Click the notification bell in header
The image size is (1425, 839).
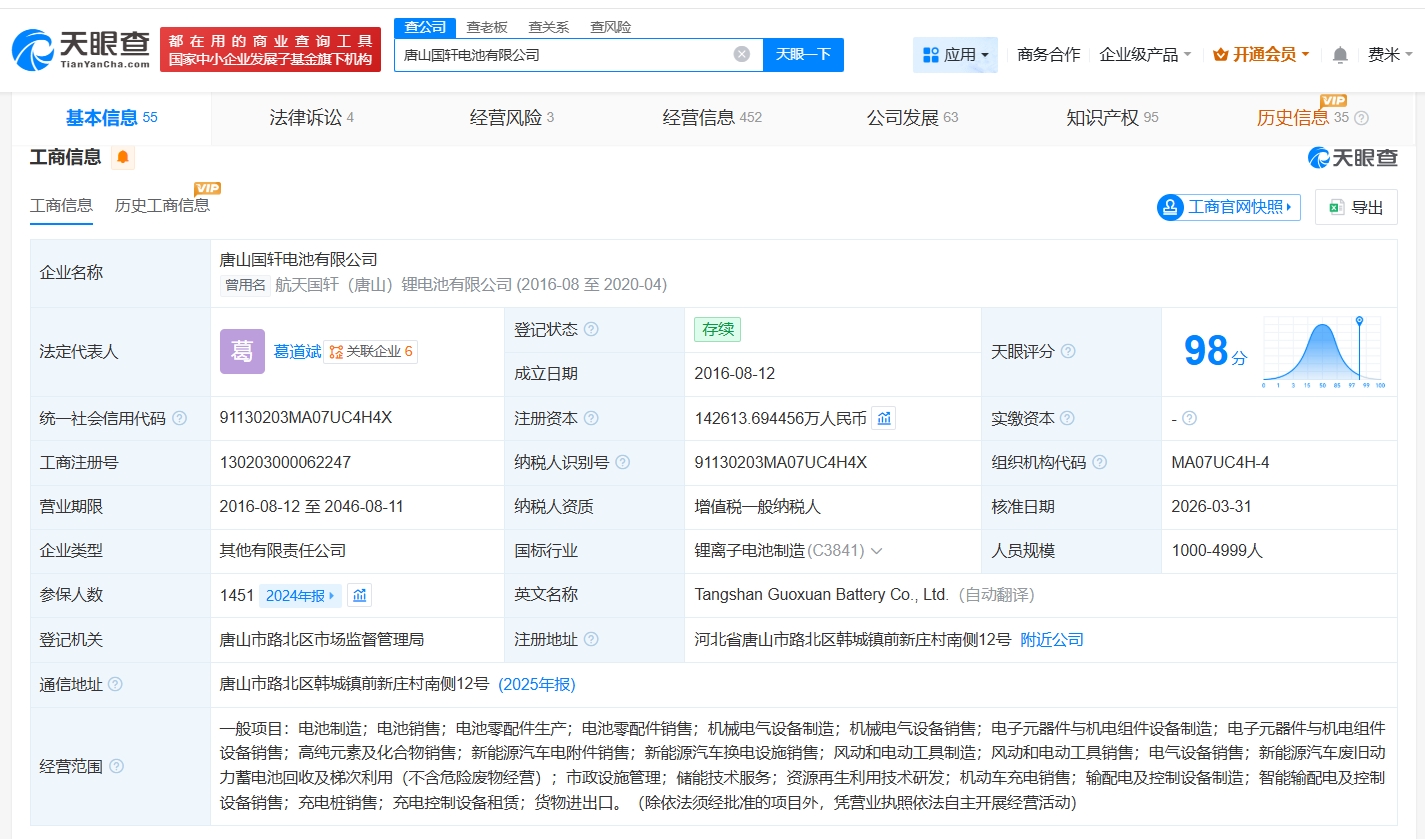pyautogui.click(x=1340, y=55)
